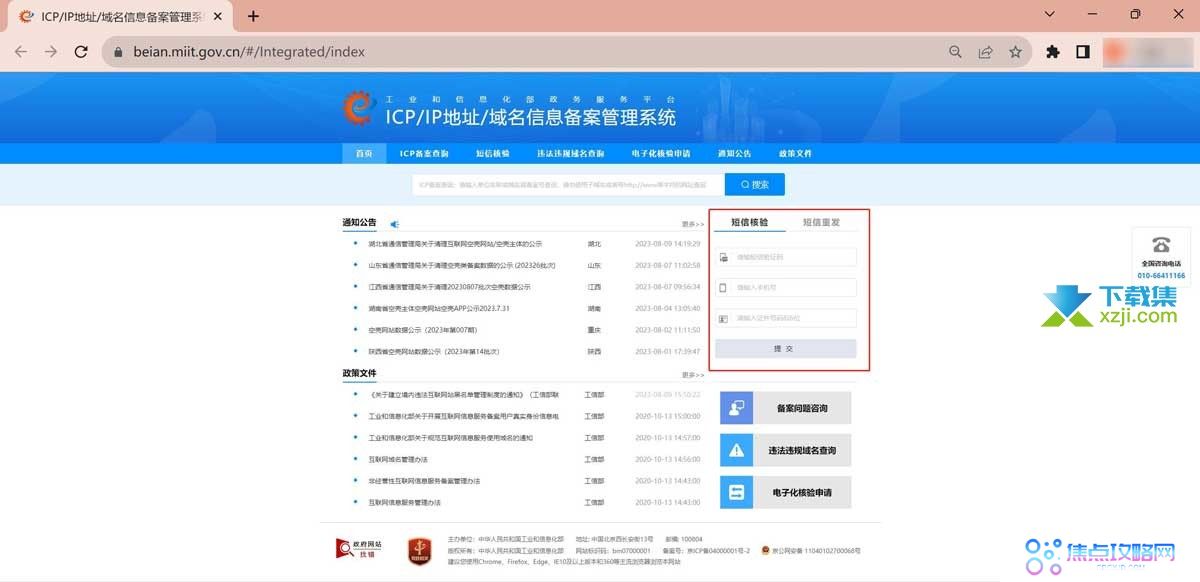Click the magnifier 搜索 search button
The image size is (1200, 582).
754,184
